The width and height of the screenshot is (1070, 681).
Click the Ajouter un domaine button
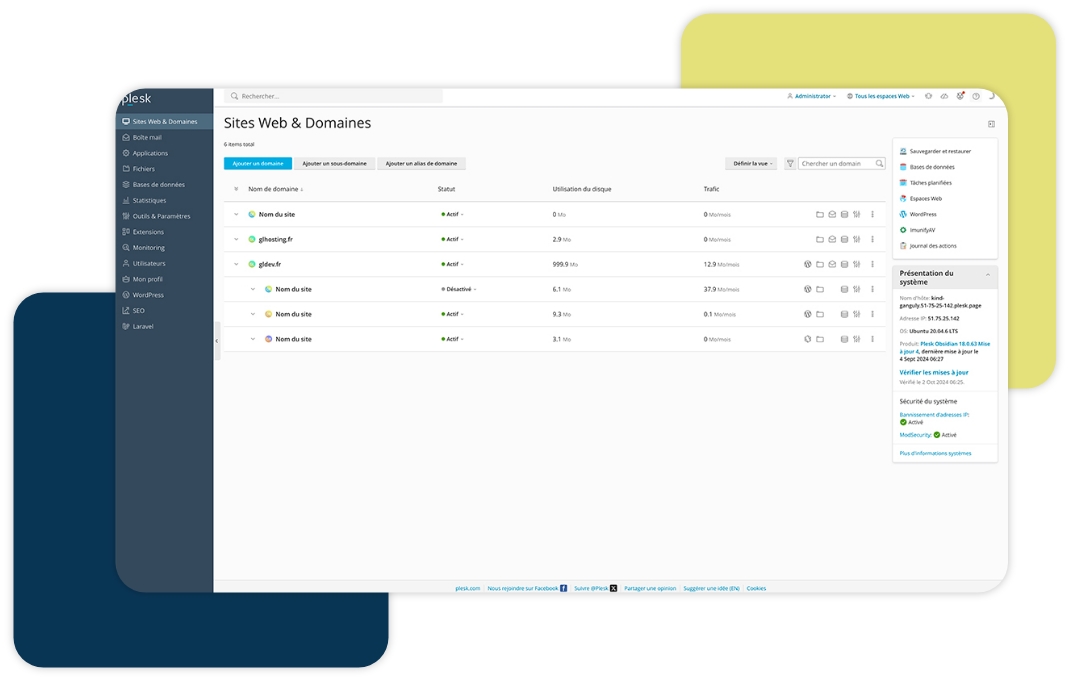[x=257, y=164]
